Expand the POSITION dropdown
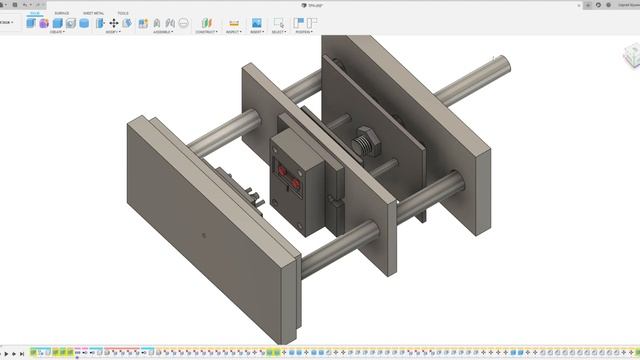This screenshot has width=640, height=360. (304, 32)
